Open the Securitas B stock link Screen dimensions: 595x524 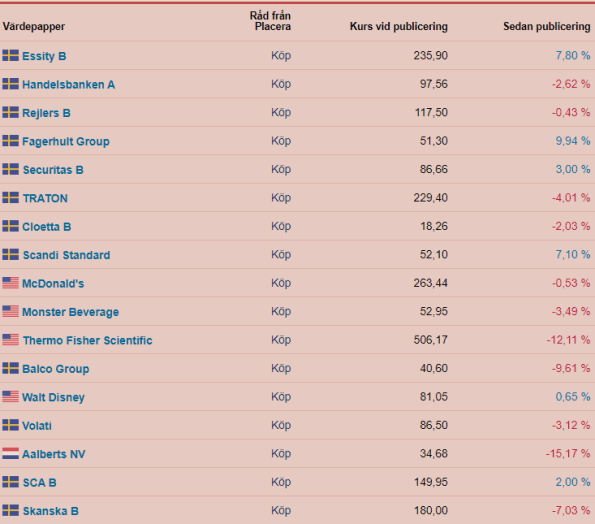[53, 170]
